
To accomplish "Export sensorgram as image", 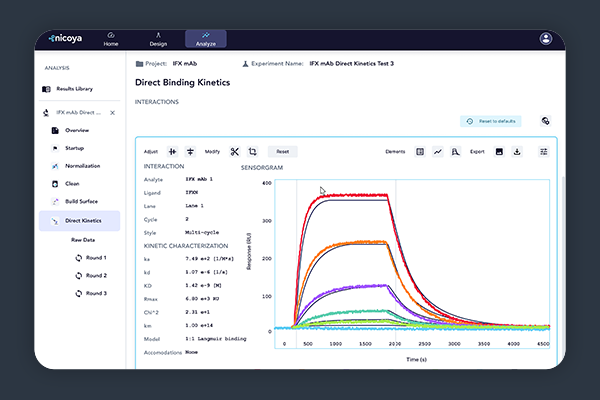I will point(498,152).
